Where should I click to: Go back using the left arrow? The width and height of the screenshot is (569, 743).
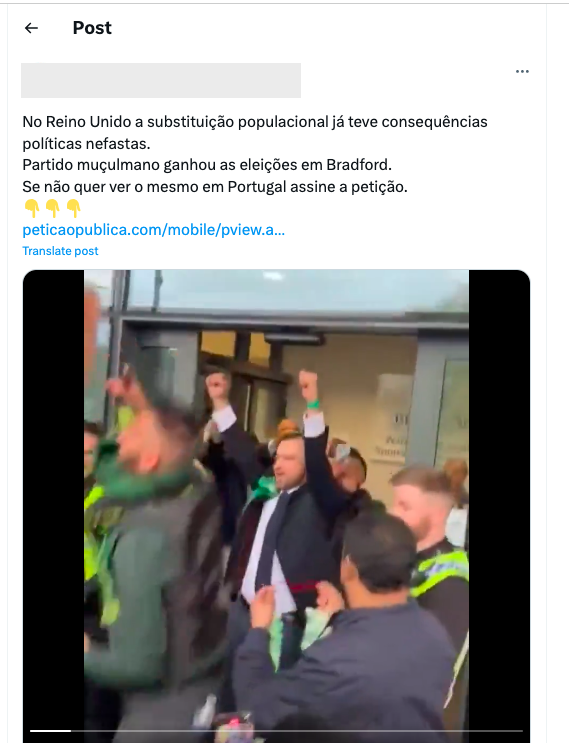(31, 28)
